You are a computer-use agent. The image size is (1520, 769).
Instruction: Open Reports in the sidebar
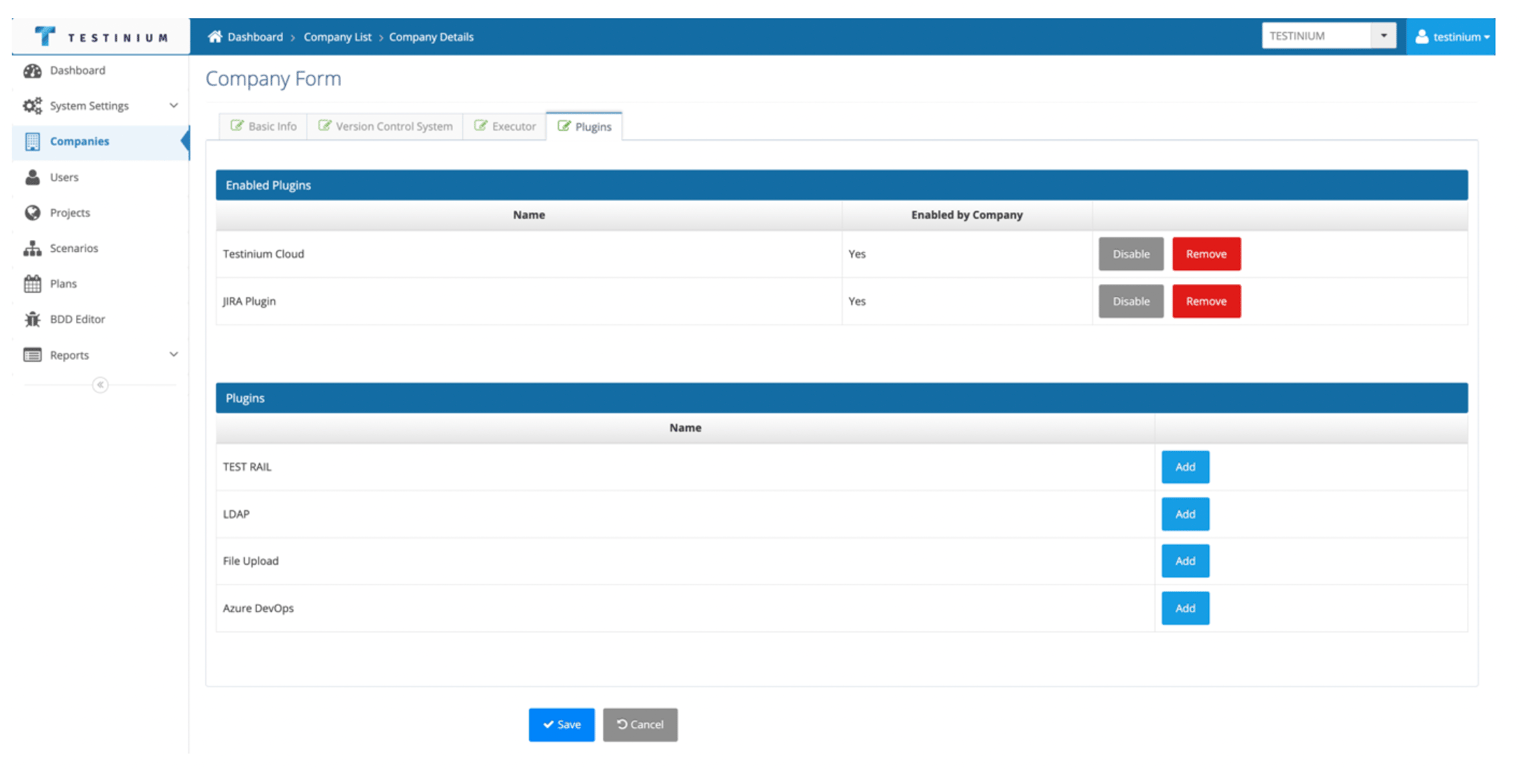pyautogui.click(x=100, y=355)
